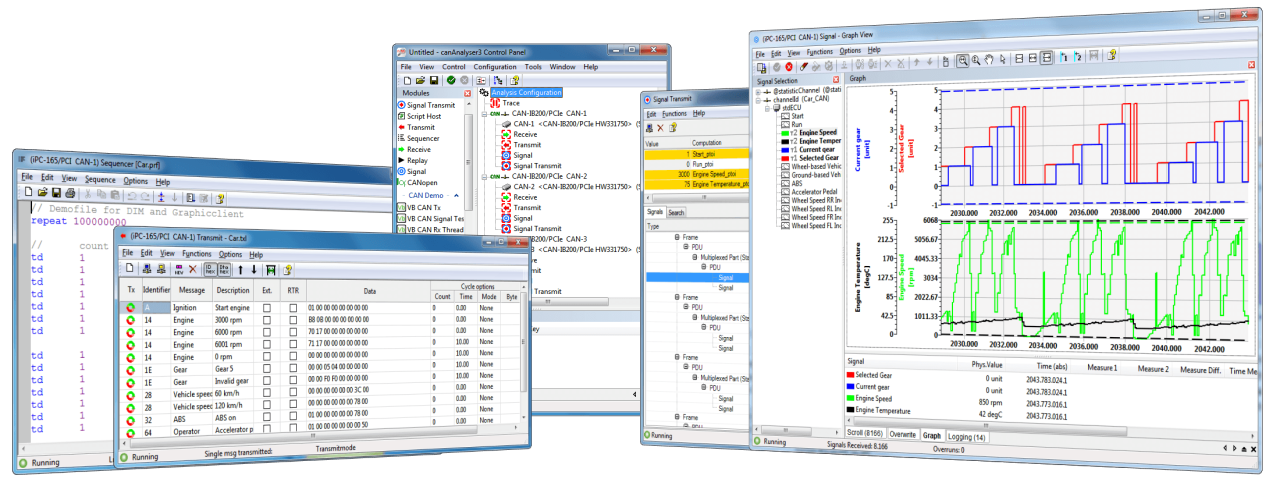Click delete X icon in Signal Transmit toolbar
Viewport: 1280px width, 486px height.
click(x=660, y=128)
